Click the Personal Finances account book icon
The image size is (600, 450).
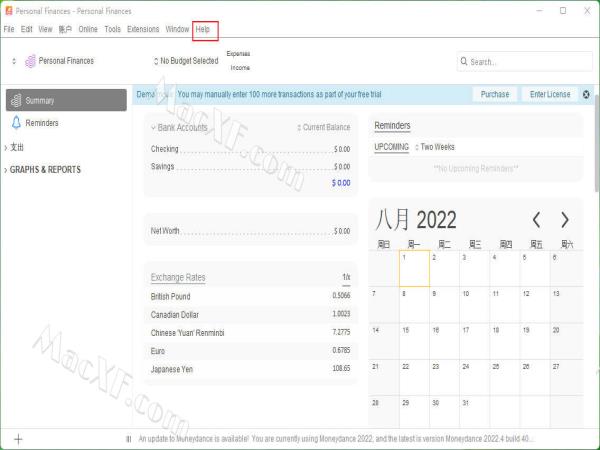[30, 61]
